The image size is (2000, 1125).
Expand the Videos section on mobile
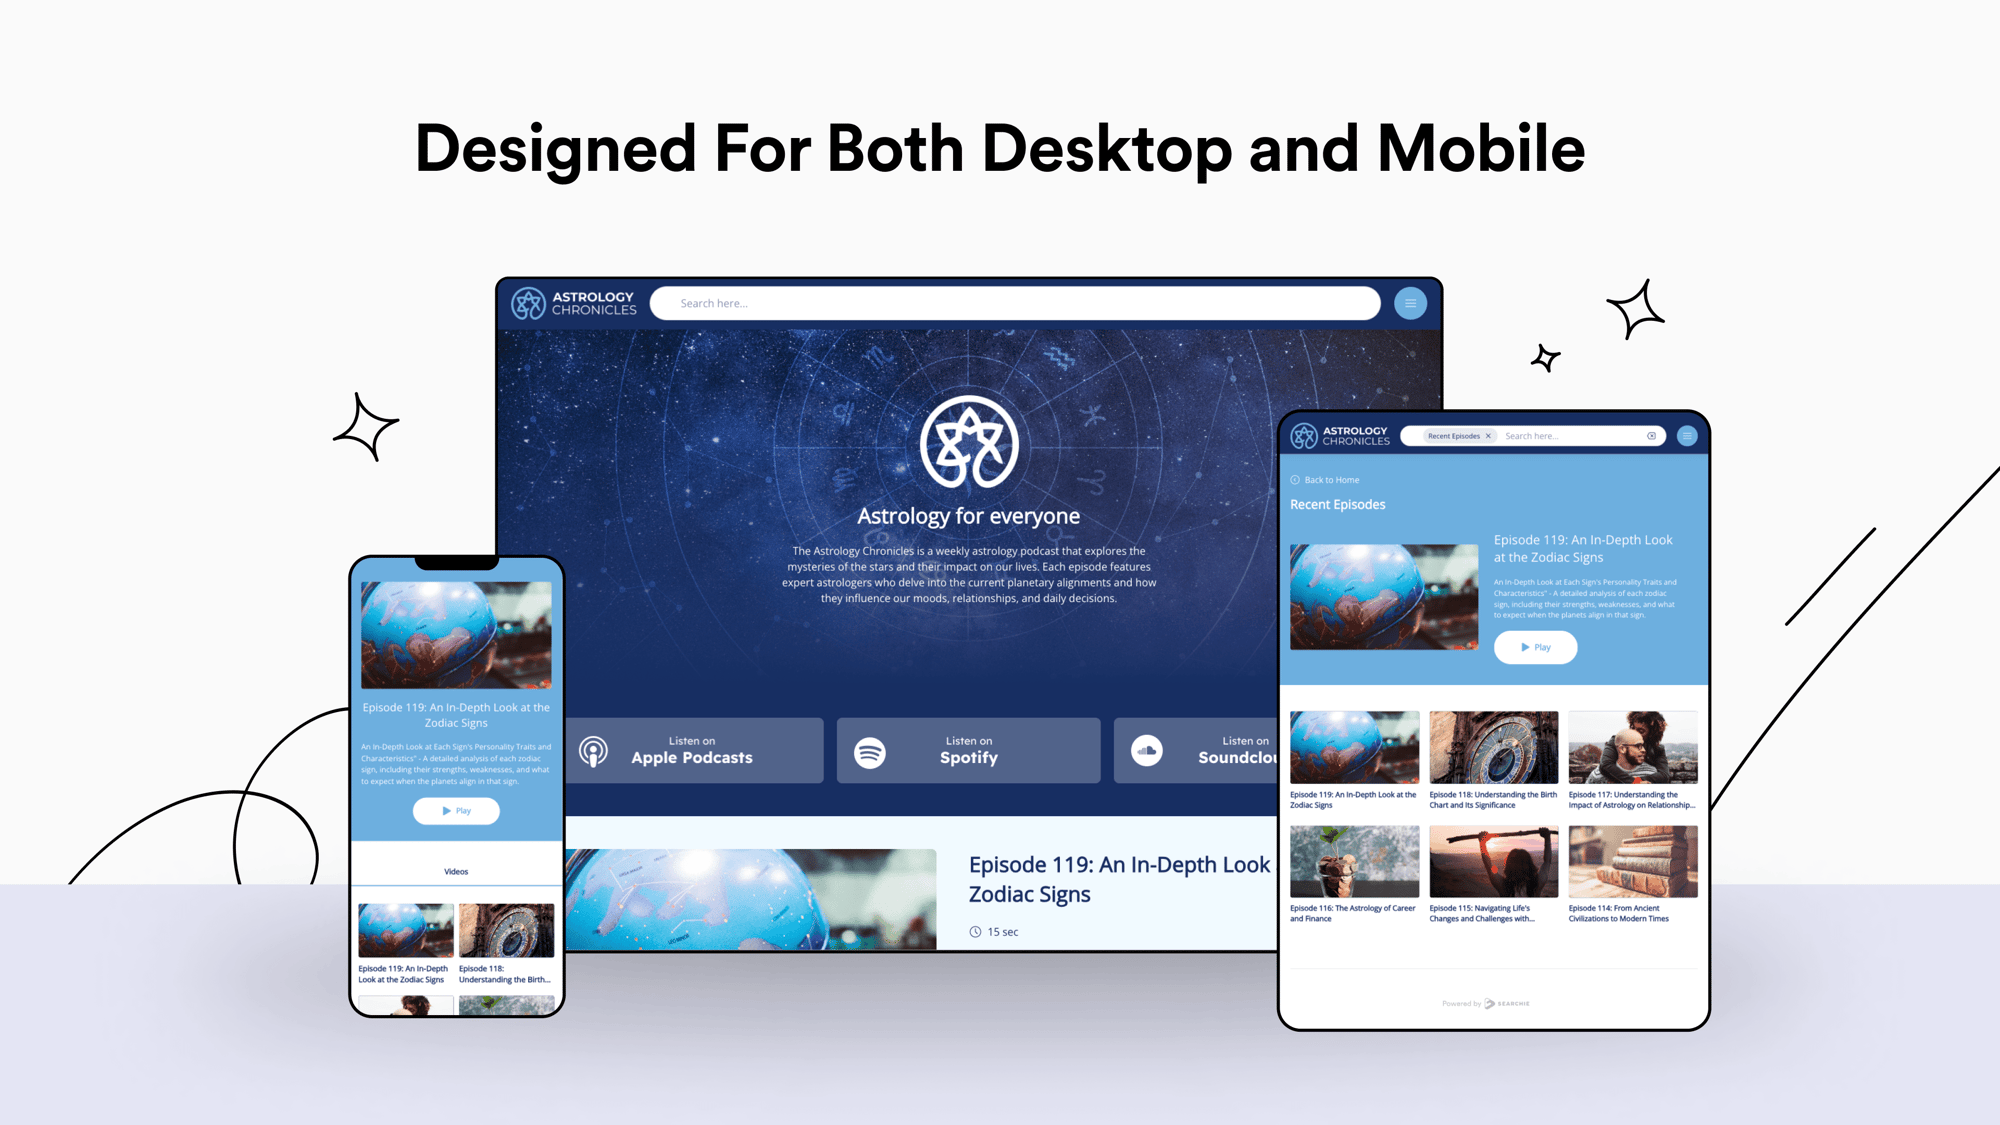[456, 868]
